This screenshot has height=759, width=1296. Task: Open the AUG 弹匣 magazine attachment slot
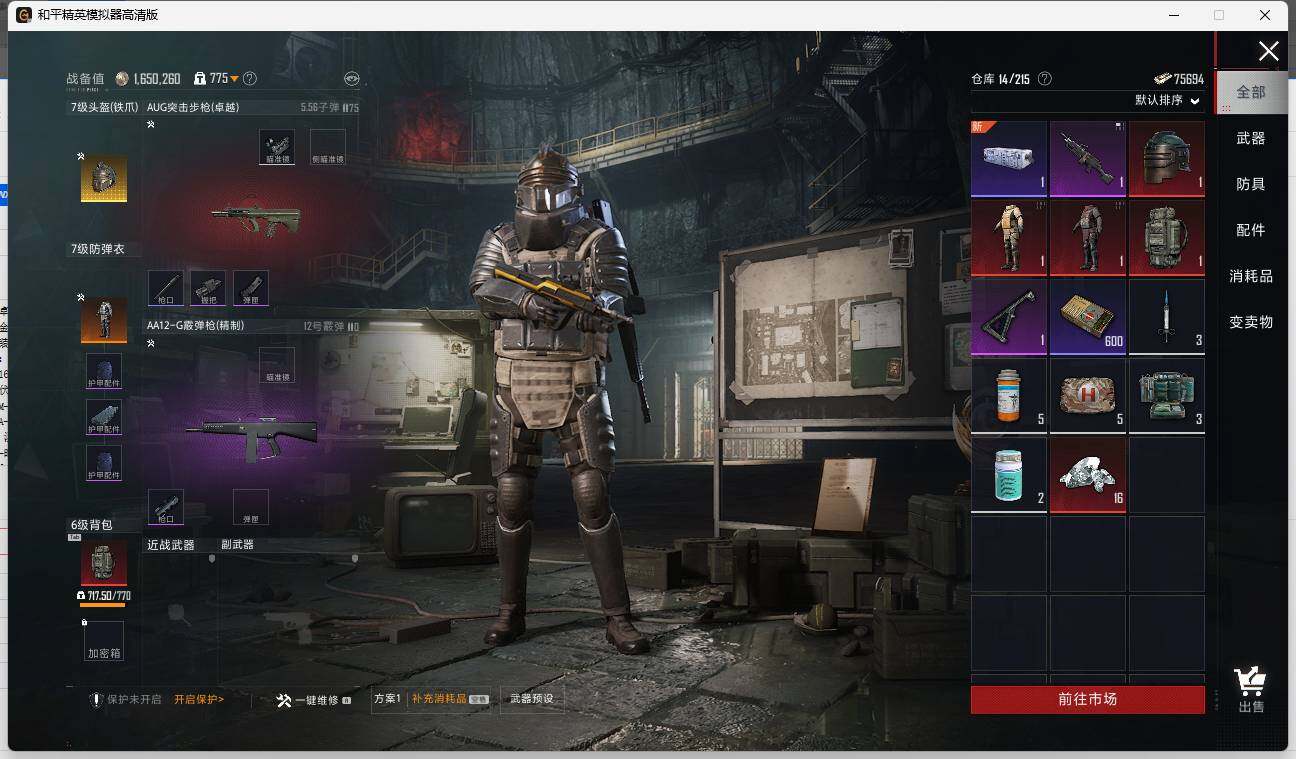click(x=251, y=288)
